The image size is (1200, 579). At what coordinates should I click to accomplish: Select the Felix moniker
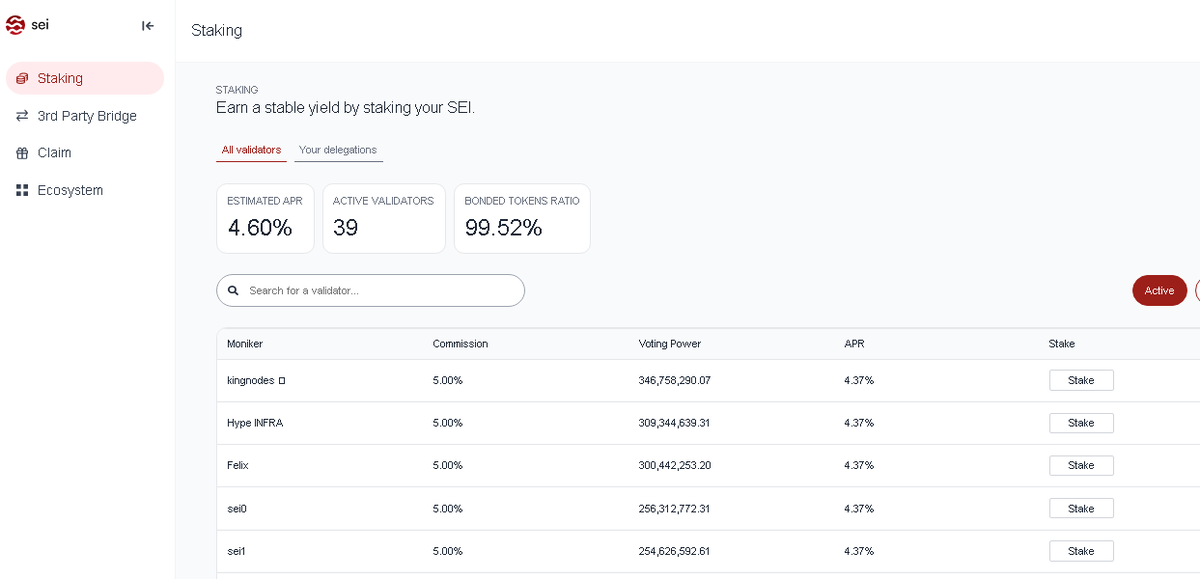pos(238,465)
